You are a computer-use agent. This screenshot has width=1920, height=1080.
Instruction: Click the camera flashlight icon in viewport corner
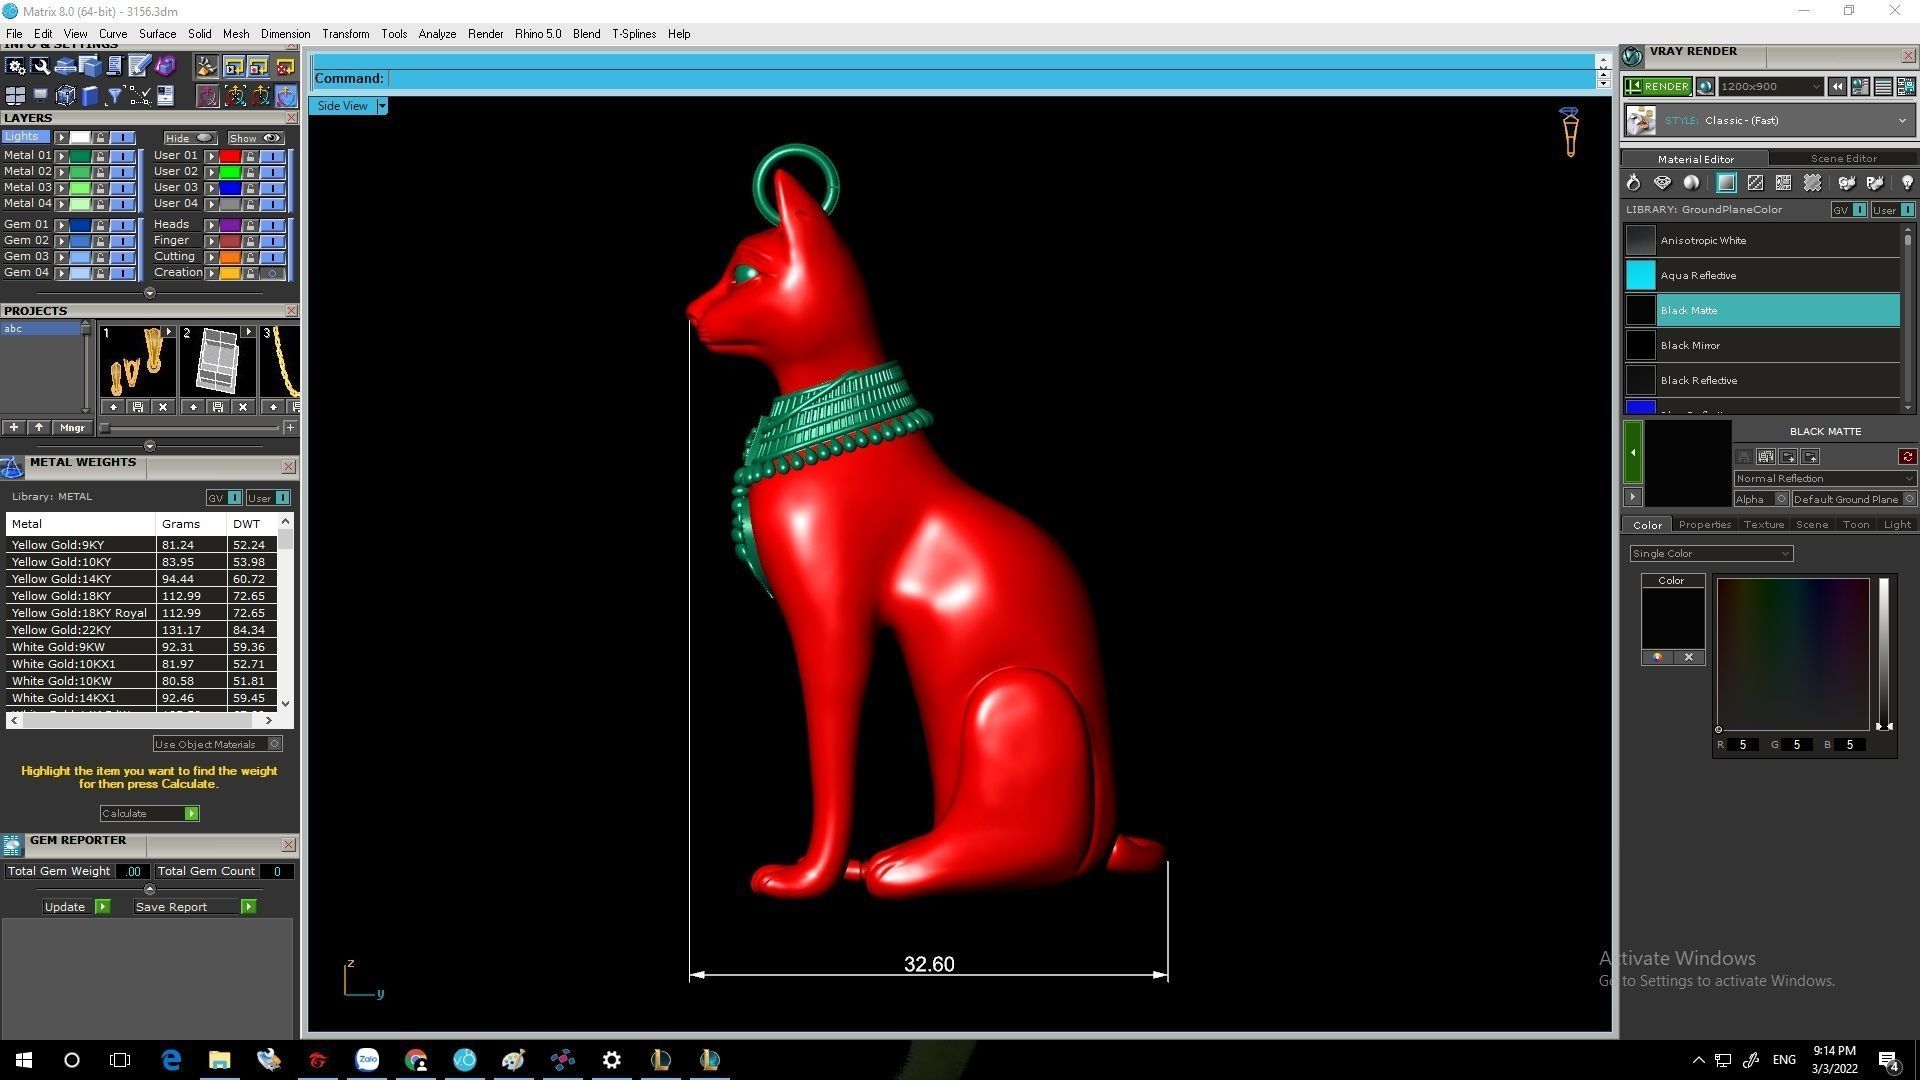[x=1570, y=132]
